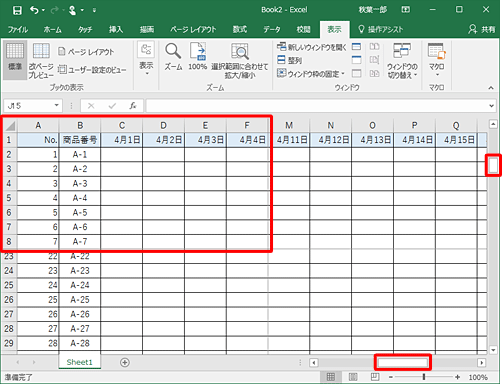This screenshot has width=502, height=384.
Task: Click 選択範囲に合わせて拡大/縮小 zoom to selection
Action: click(240, 61)
